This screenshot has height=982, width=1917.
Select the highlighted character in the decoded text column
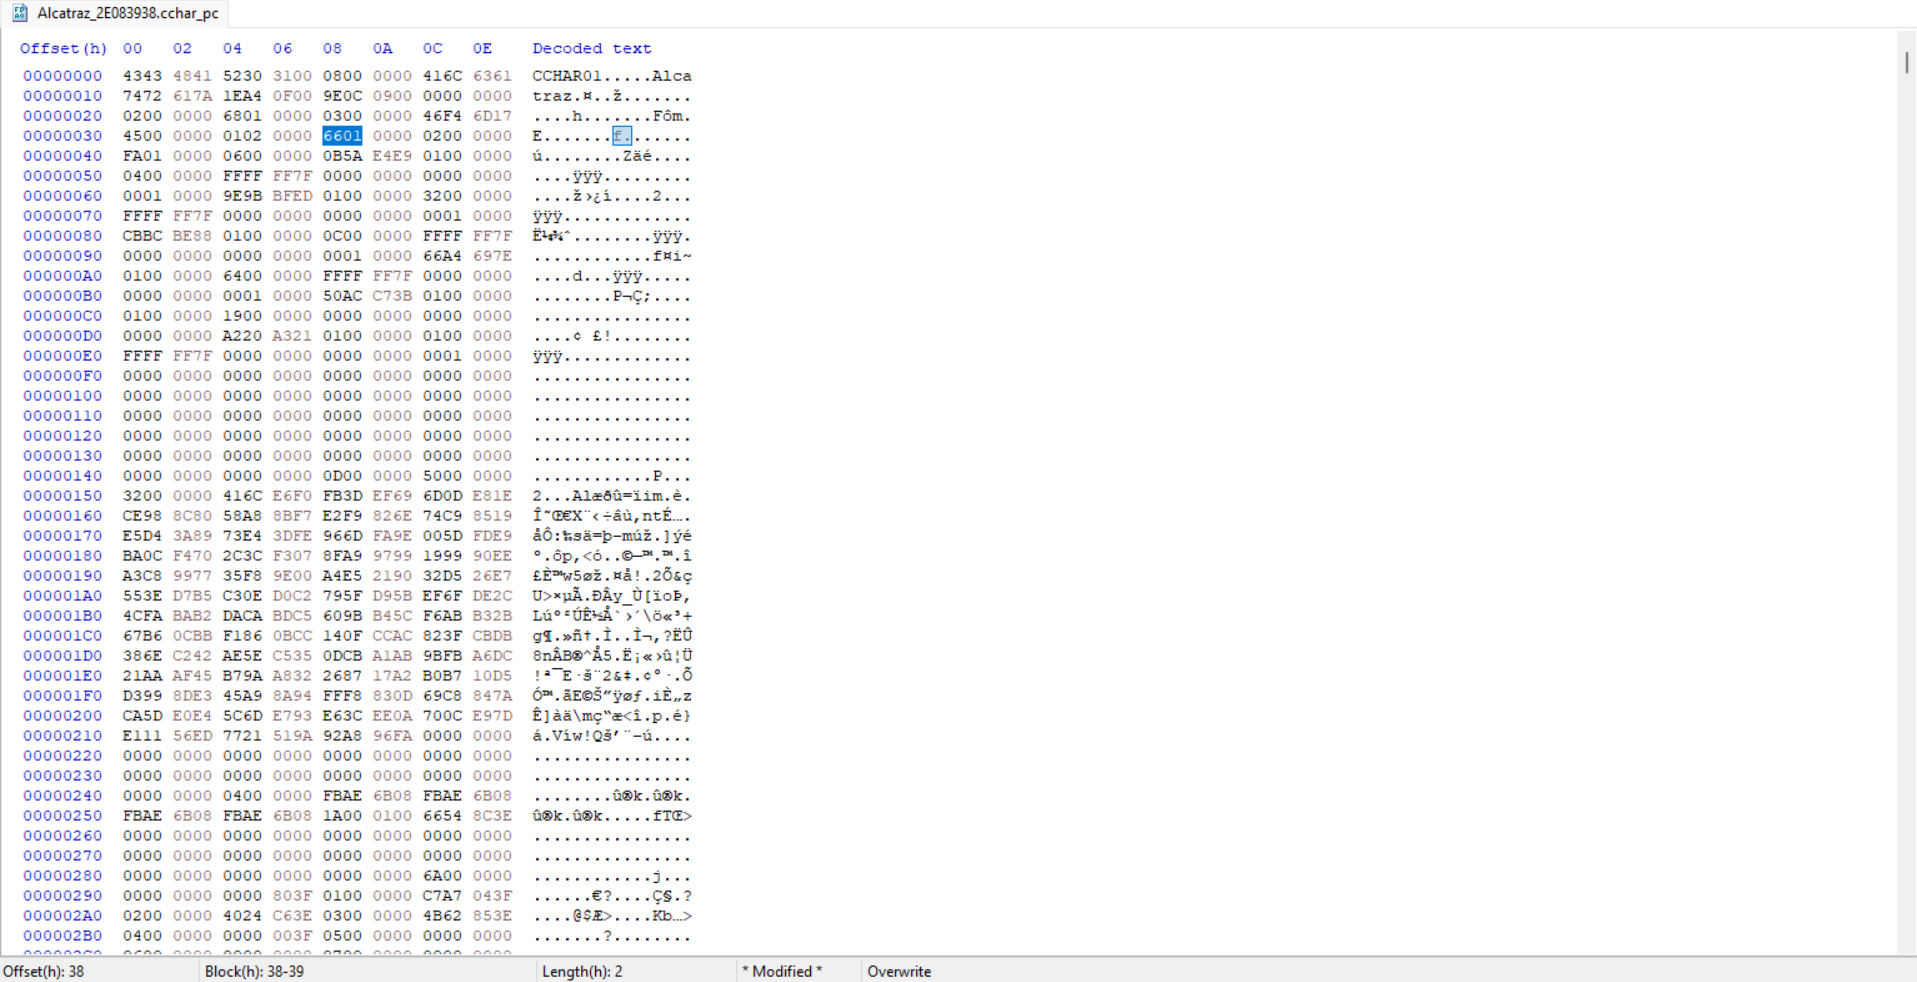point(621,136)
